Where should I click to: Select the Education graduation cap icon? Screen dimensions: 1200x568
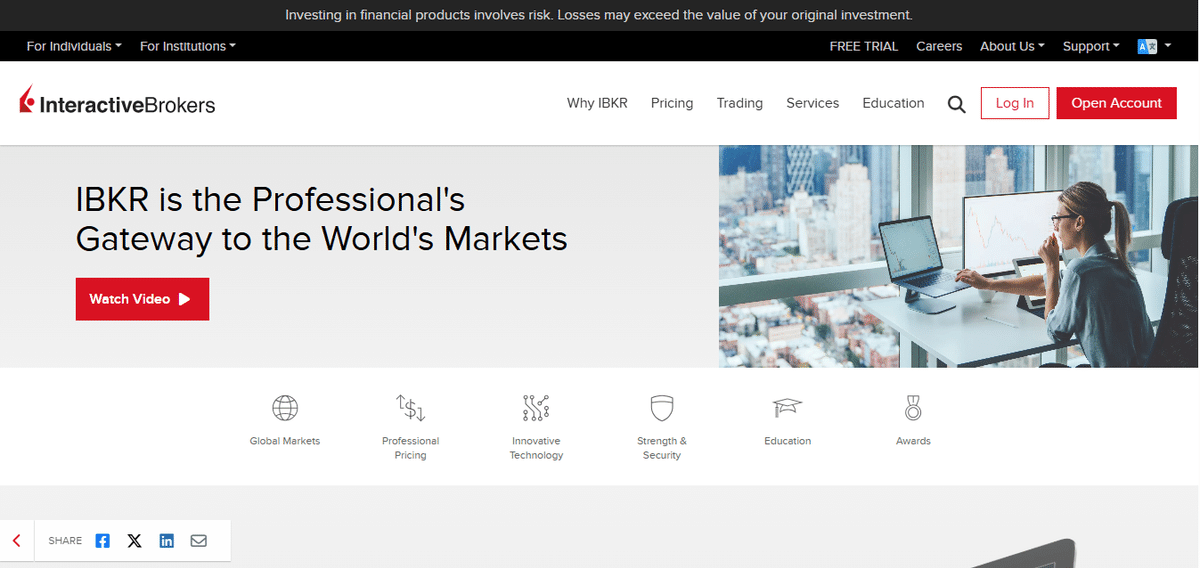pos(788,408)
